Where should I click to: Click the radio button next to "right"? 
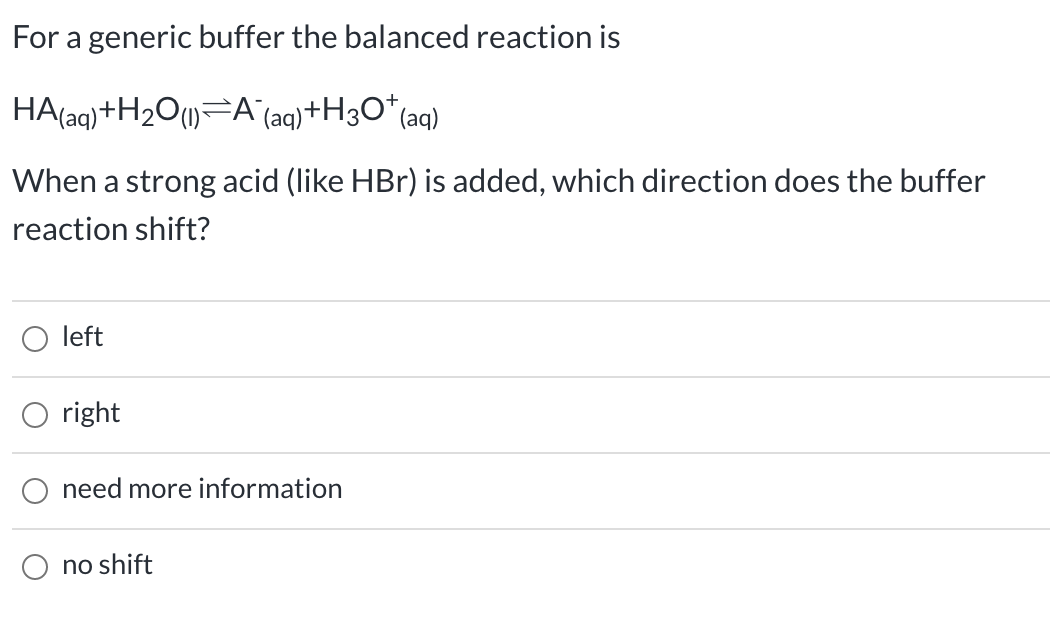34,414
